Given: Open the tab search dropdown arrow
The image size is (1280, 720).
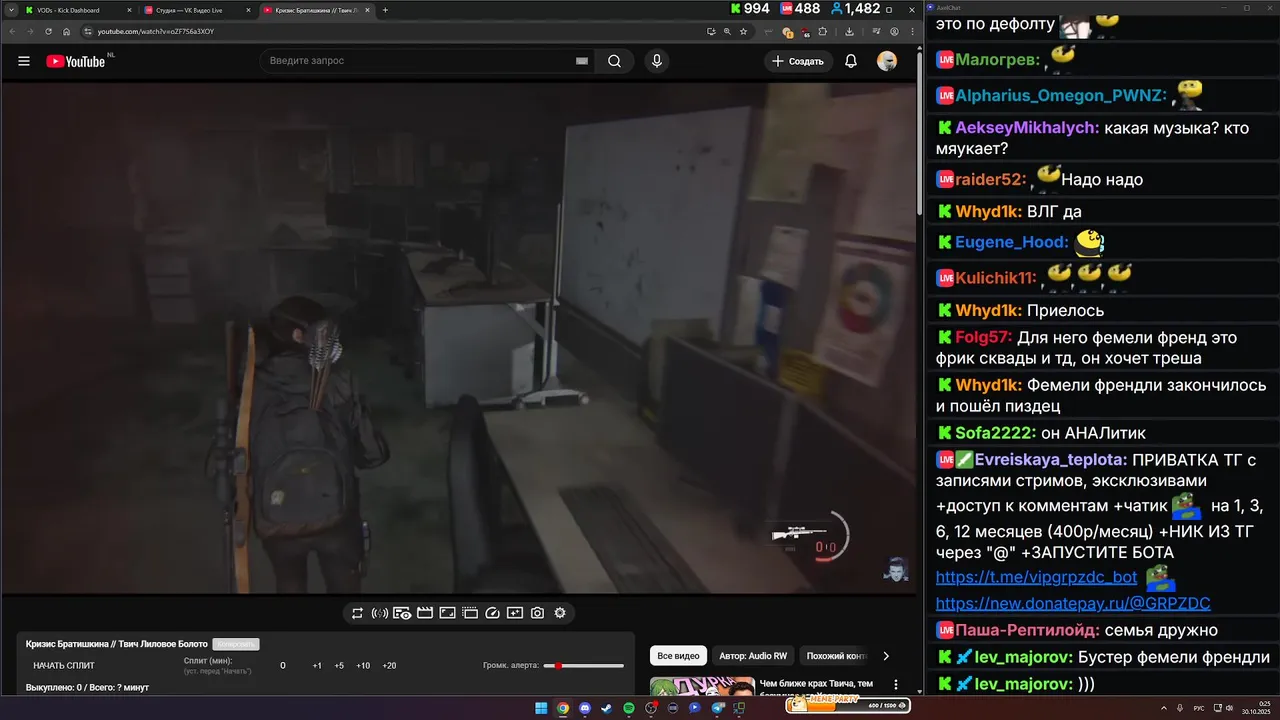Looking at the screenshot, I should pos(10,10).
